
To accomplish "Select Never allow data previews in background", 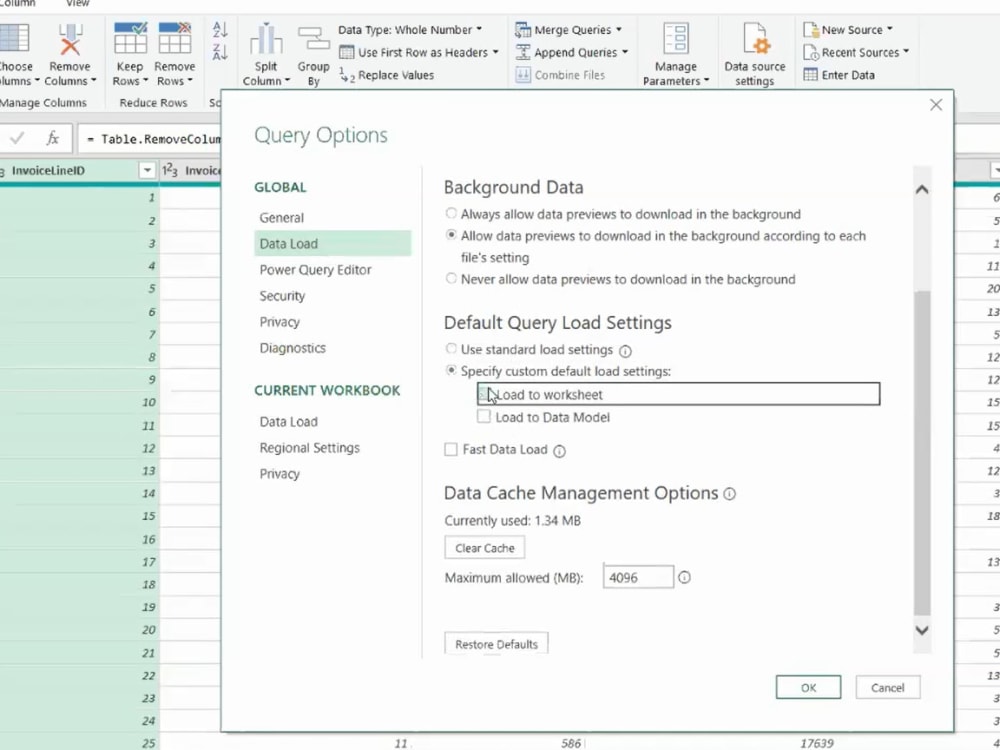I will [x=451, y=278].
